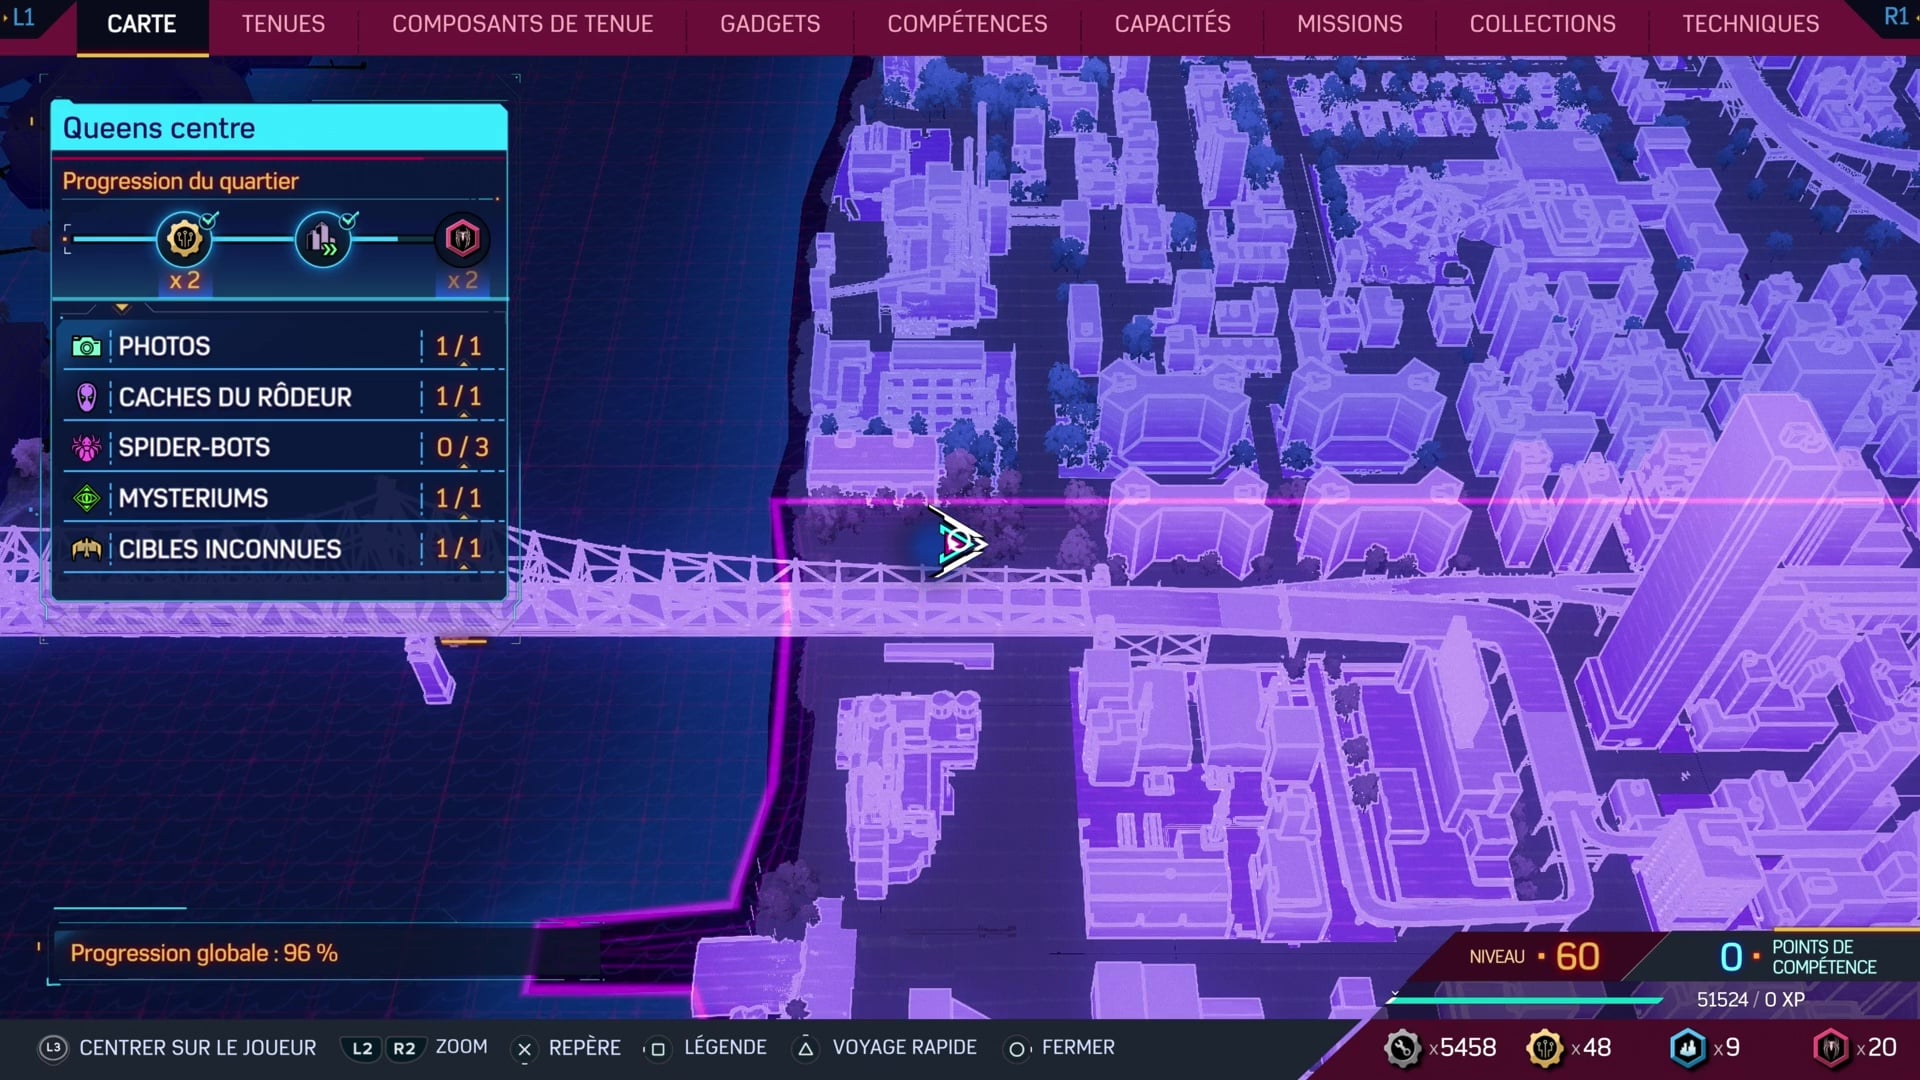
Task: Click the L2 zoom button icon
Action: pos(362,1048)
